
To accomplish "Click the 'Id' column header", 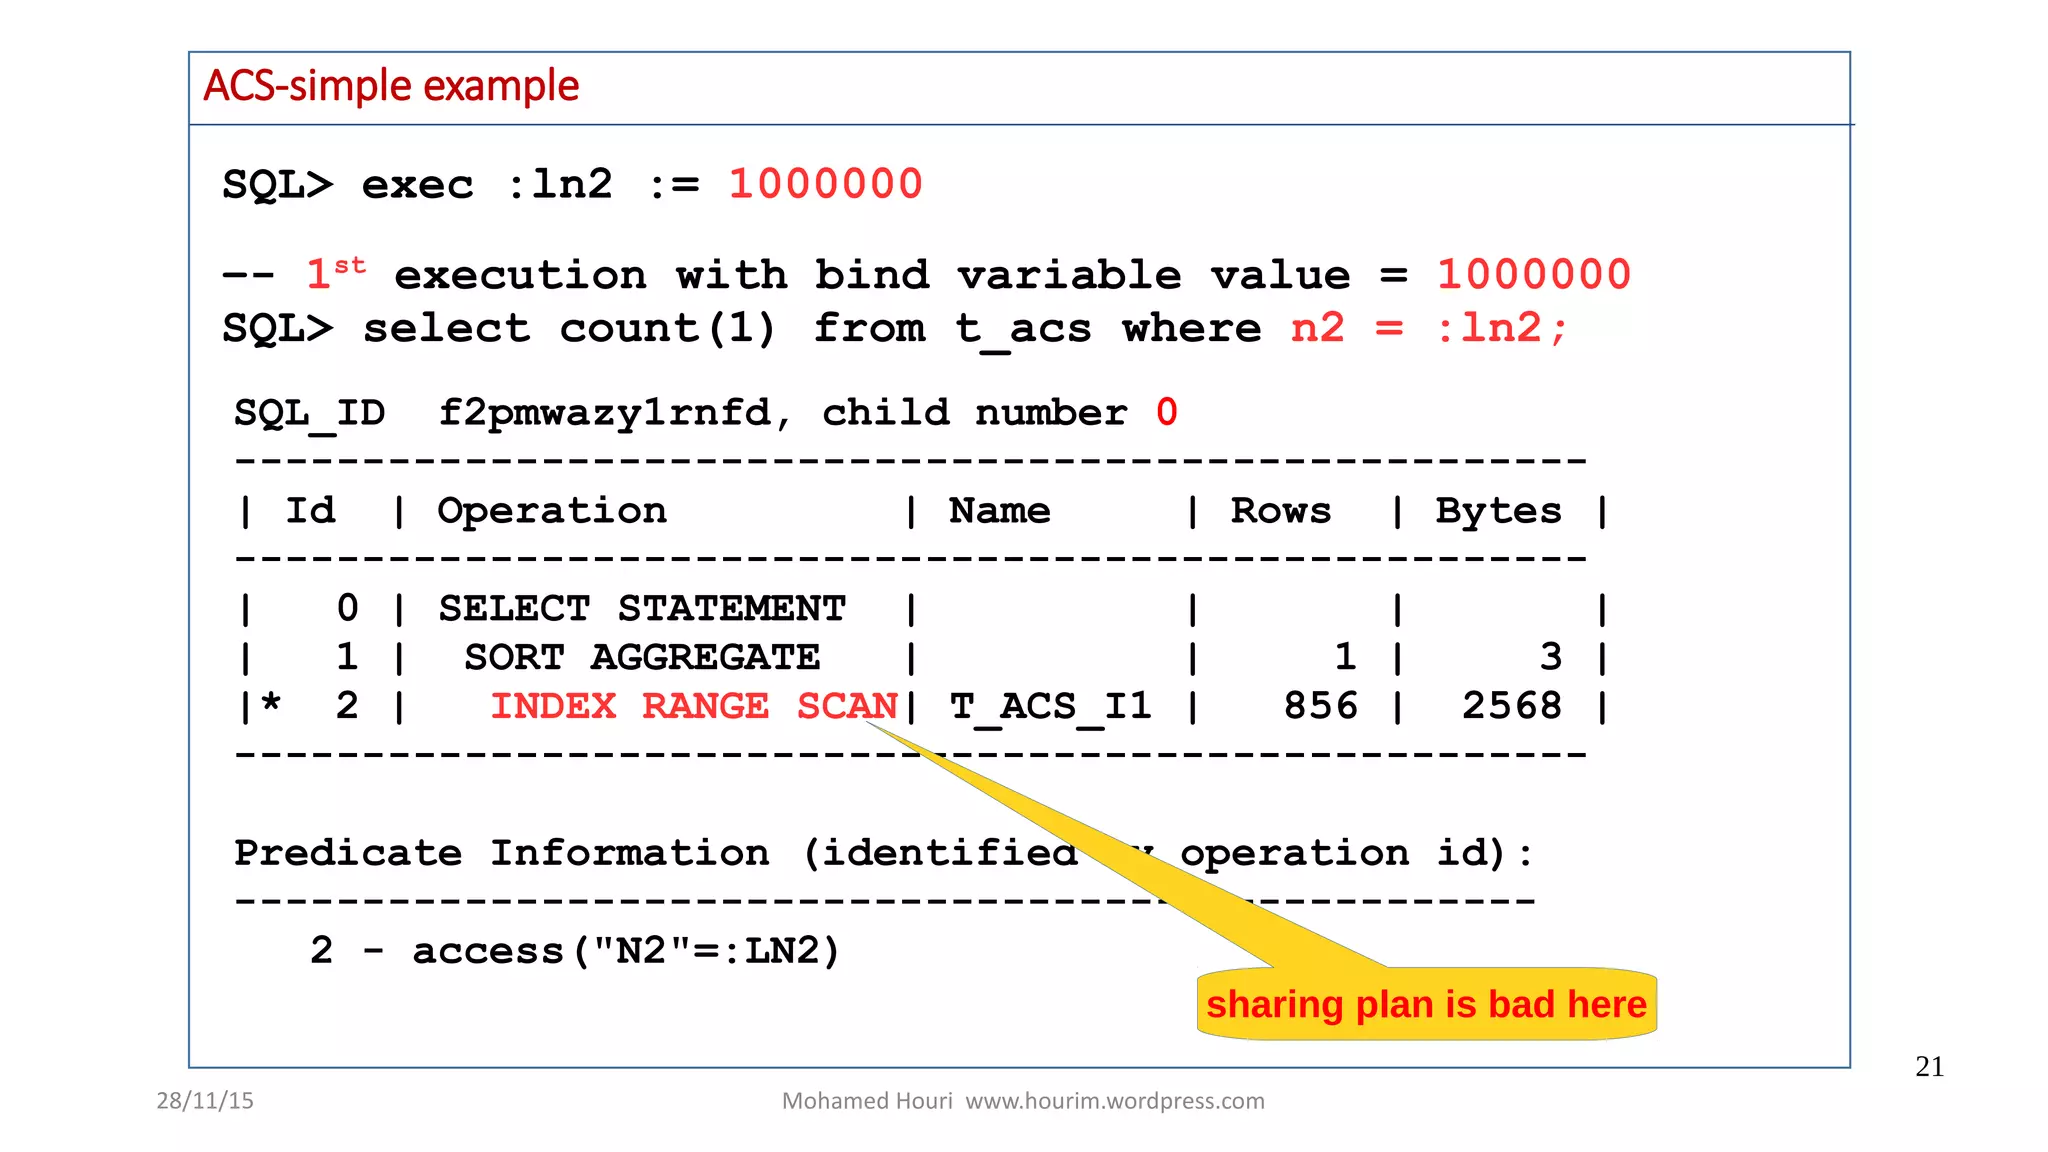I will pos(311,511).
